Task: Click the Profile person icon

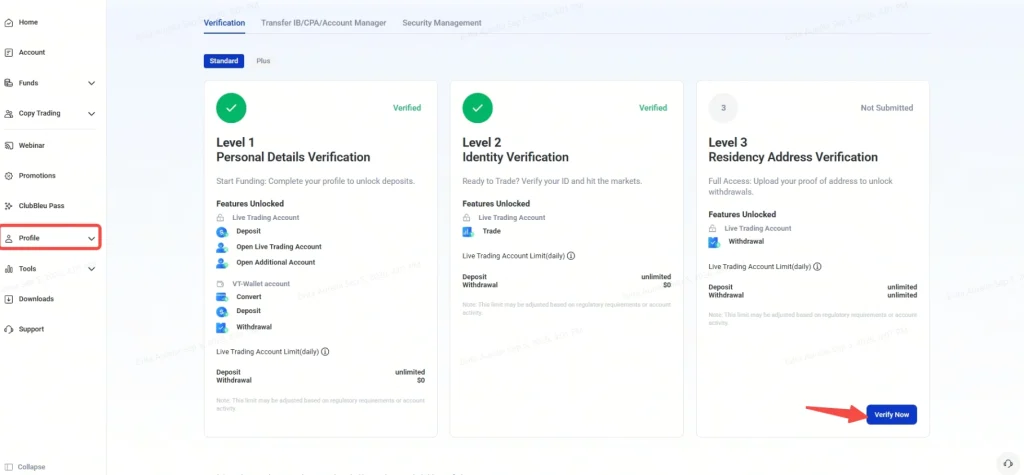Action: tap(8, 238)
